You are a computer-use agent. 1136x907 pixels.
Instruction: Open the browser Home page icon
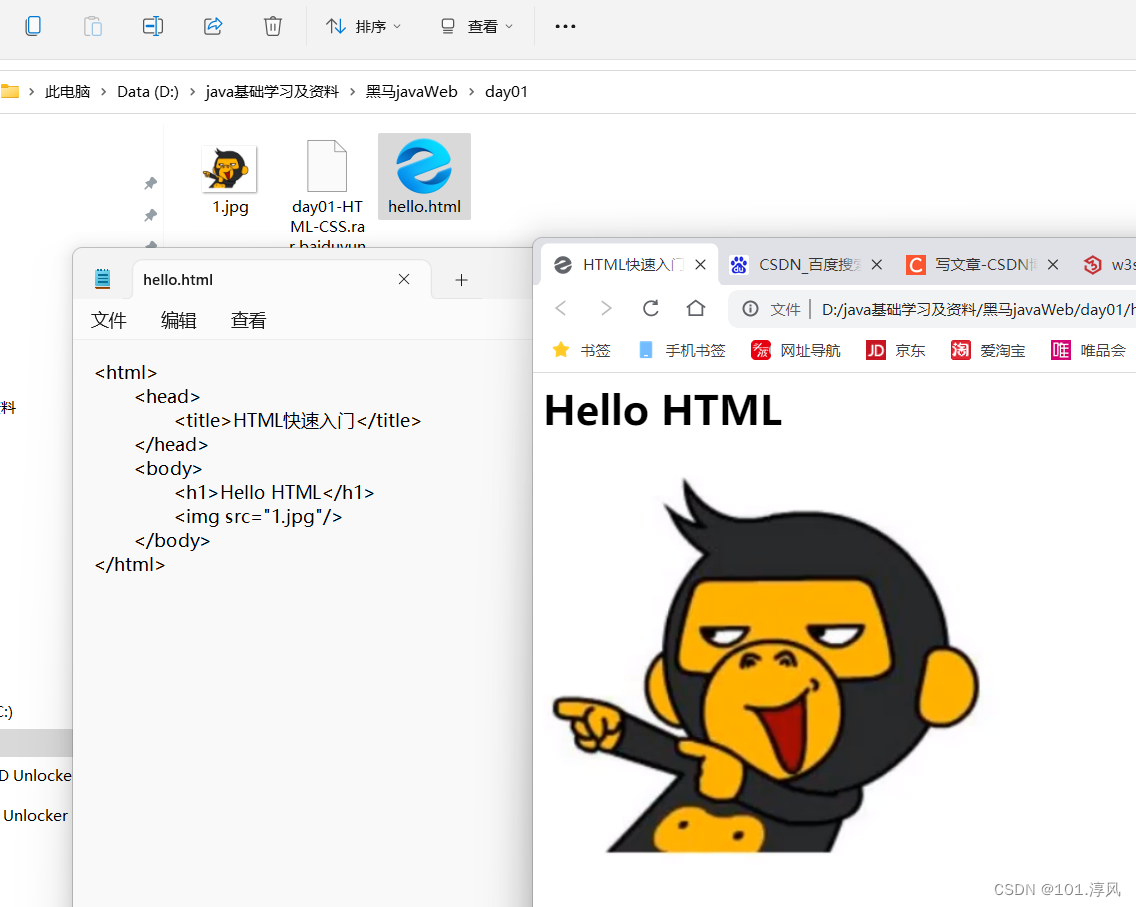[696, 308]
